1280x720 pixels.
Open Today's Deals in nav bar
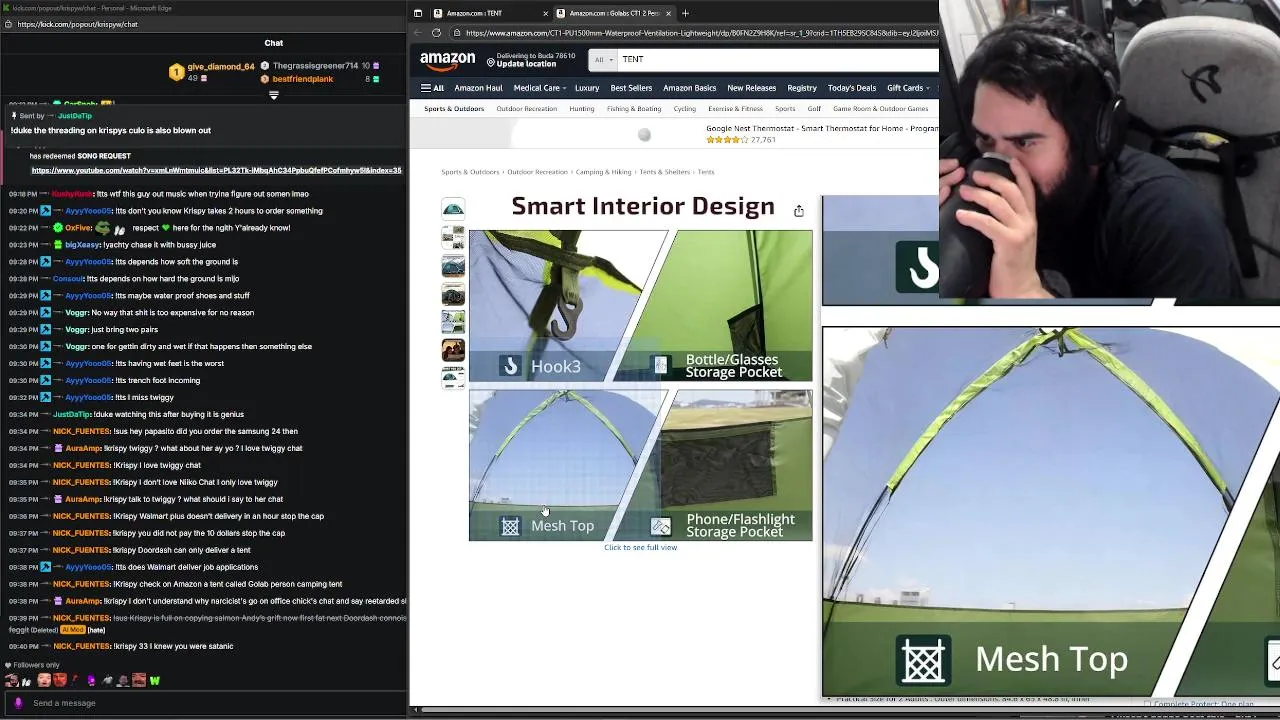point(851,88)
